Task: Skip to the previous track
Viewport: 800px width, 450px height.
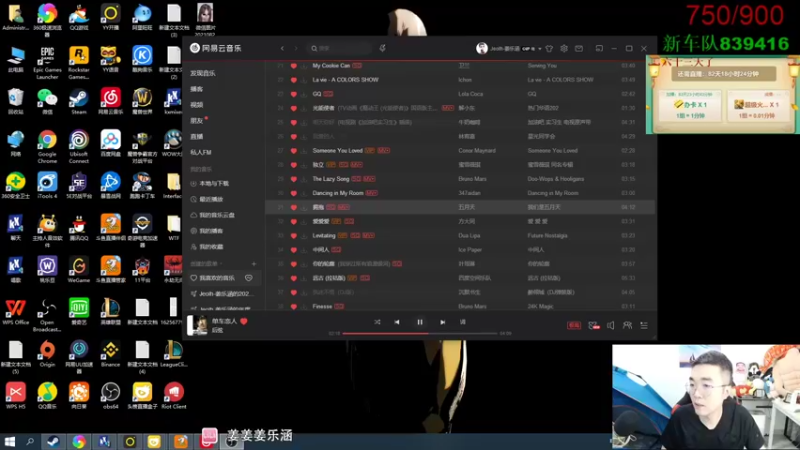Action: (397, 322)
